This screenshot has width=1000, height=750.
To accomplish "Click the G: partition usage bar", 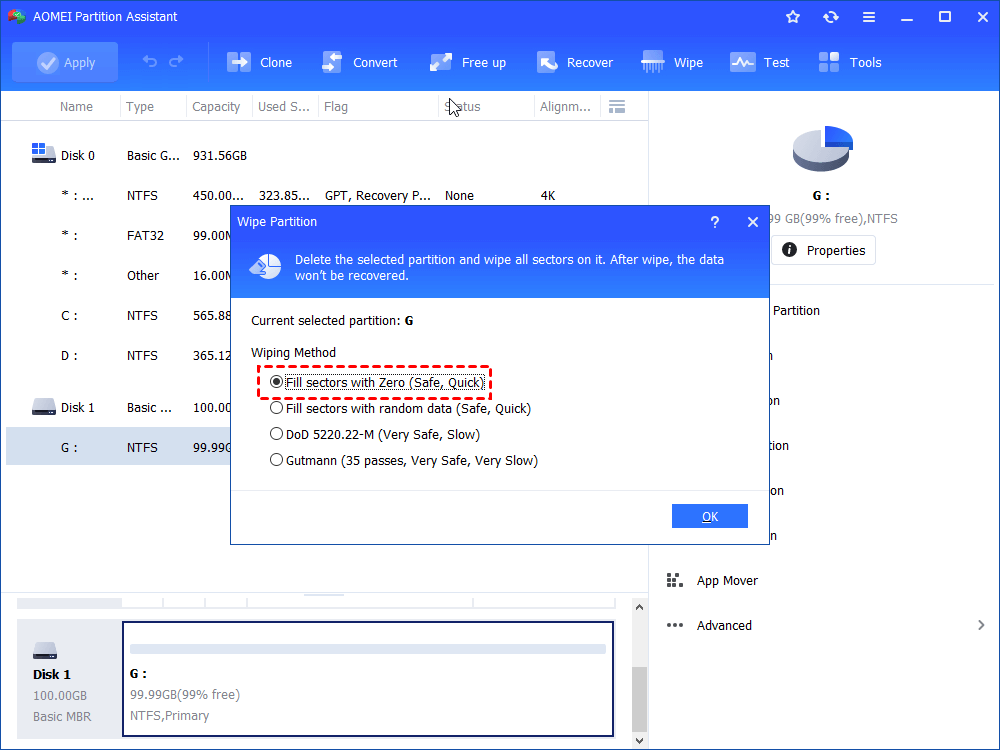I will (x=368, y=649).
